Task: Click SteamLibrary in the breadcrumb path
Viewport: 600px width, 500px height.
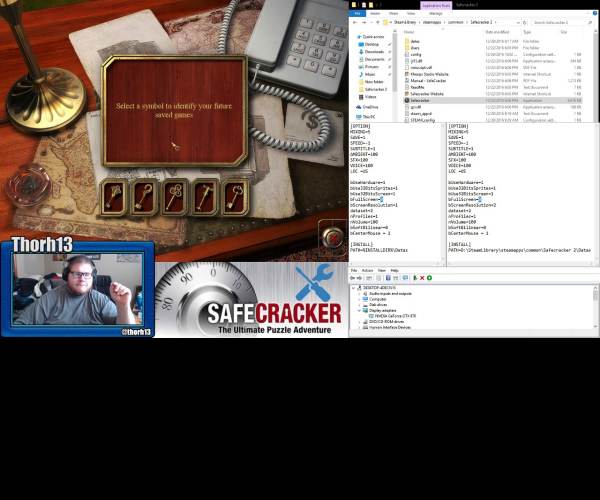Action: coord(405,23)
